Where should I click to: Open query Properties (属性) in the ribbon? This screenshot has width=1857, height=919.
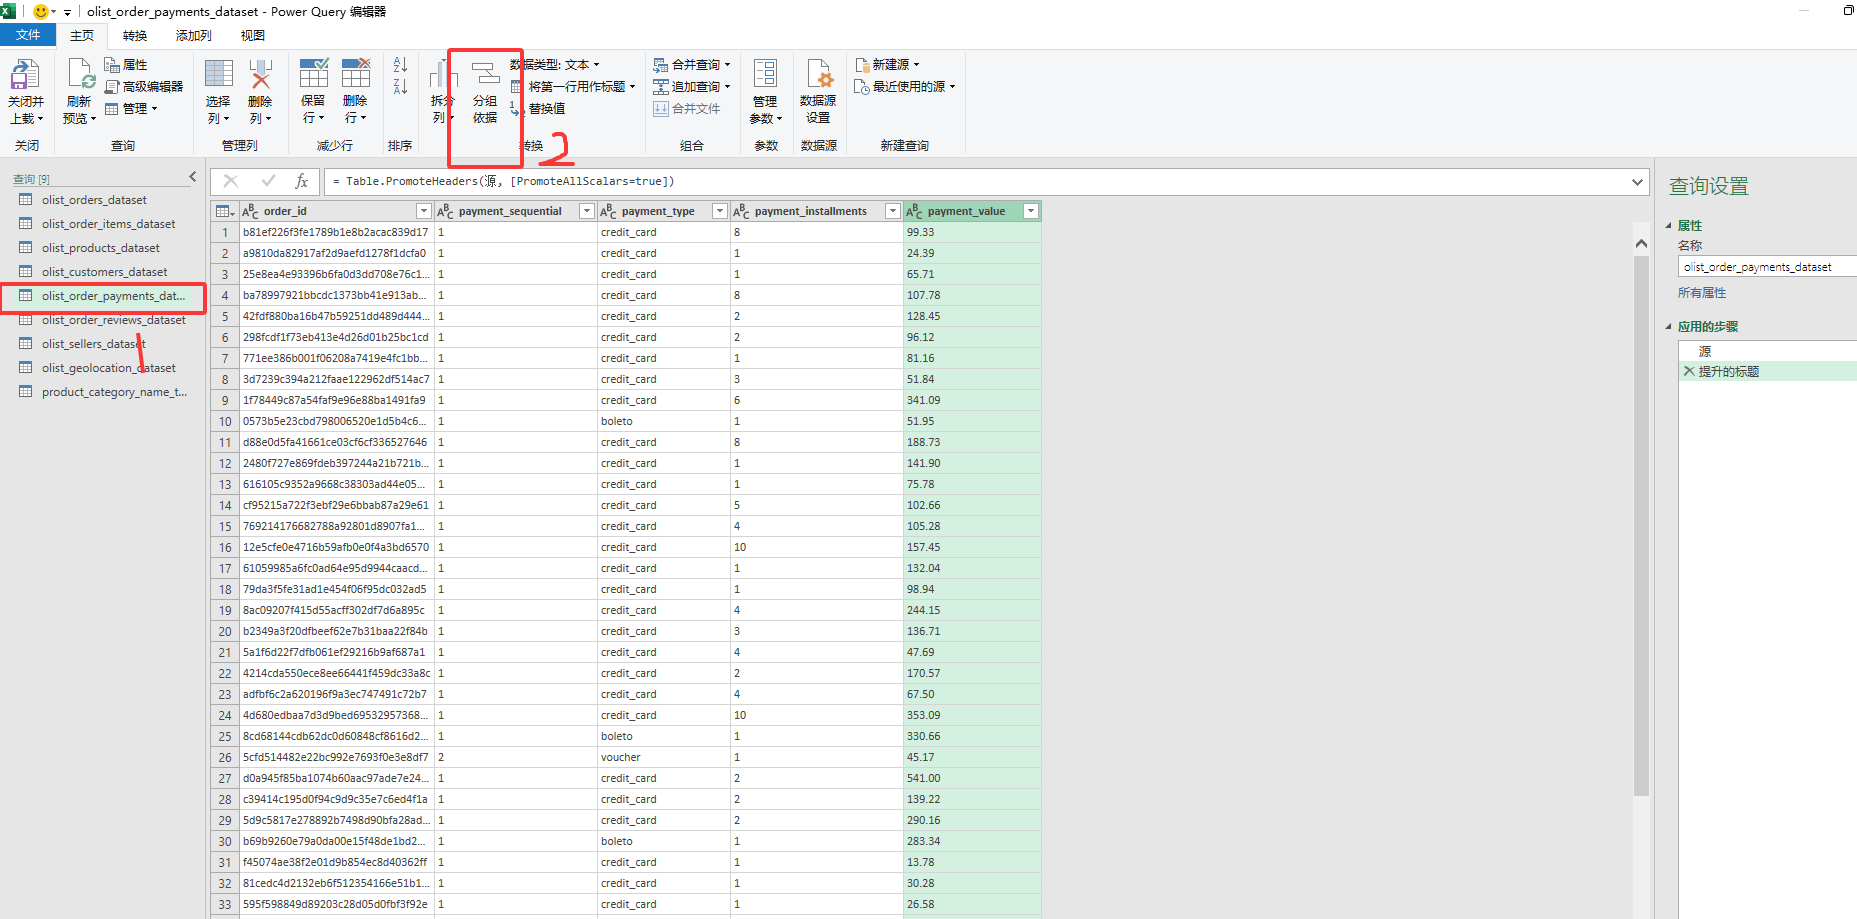point(126,65)
